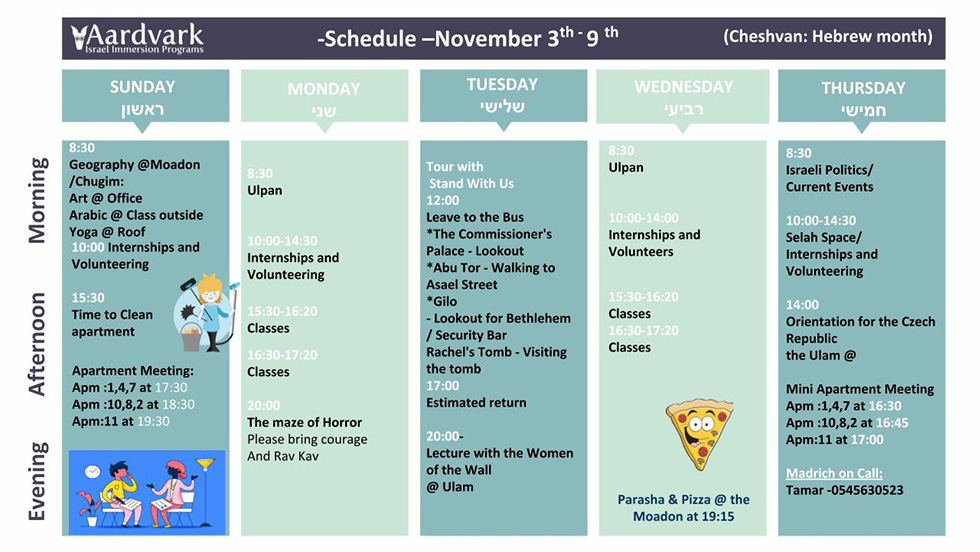Select the MONDAY column header

(324, 96)
